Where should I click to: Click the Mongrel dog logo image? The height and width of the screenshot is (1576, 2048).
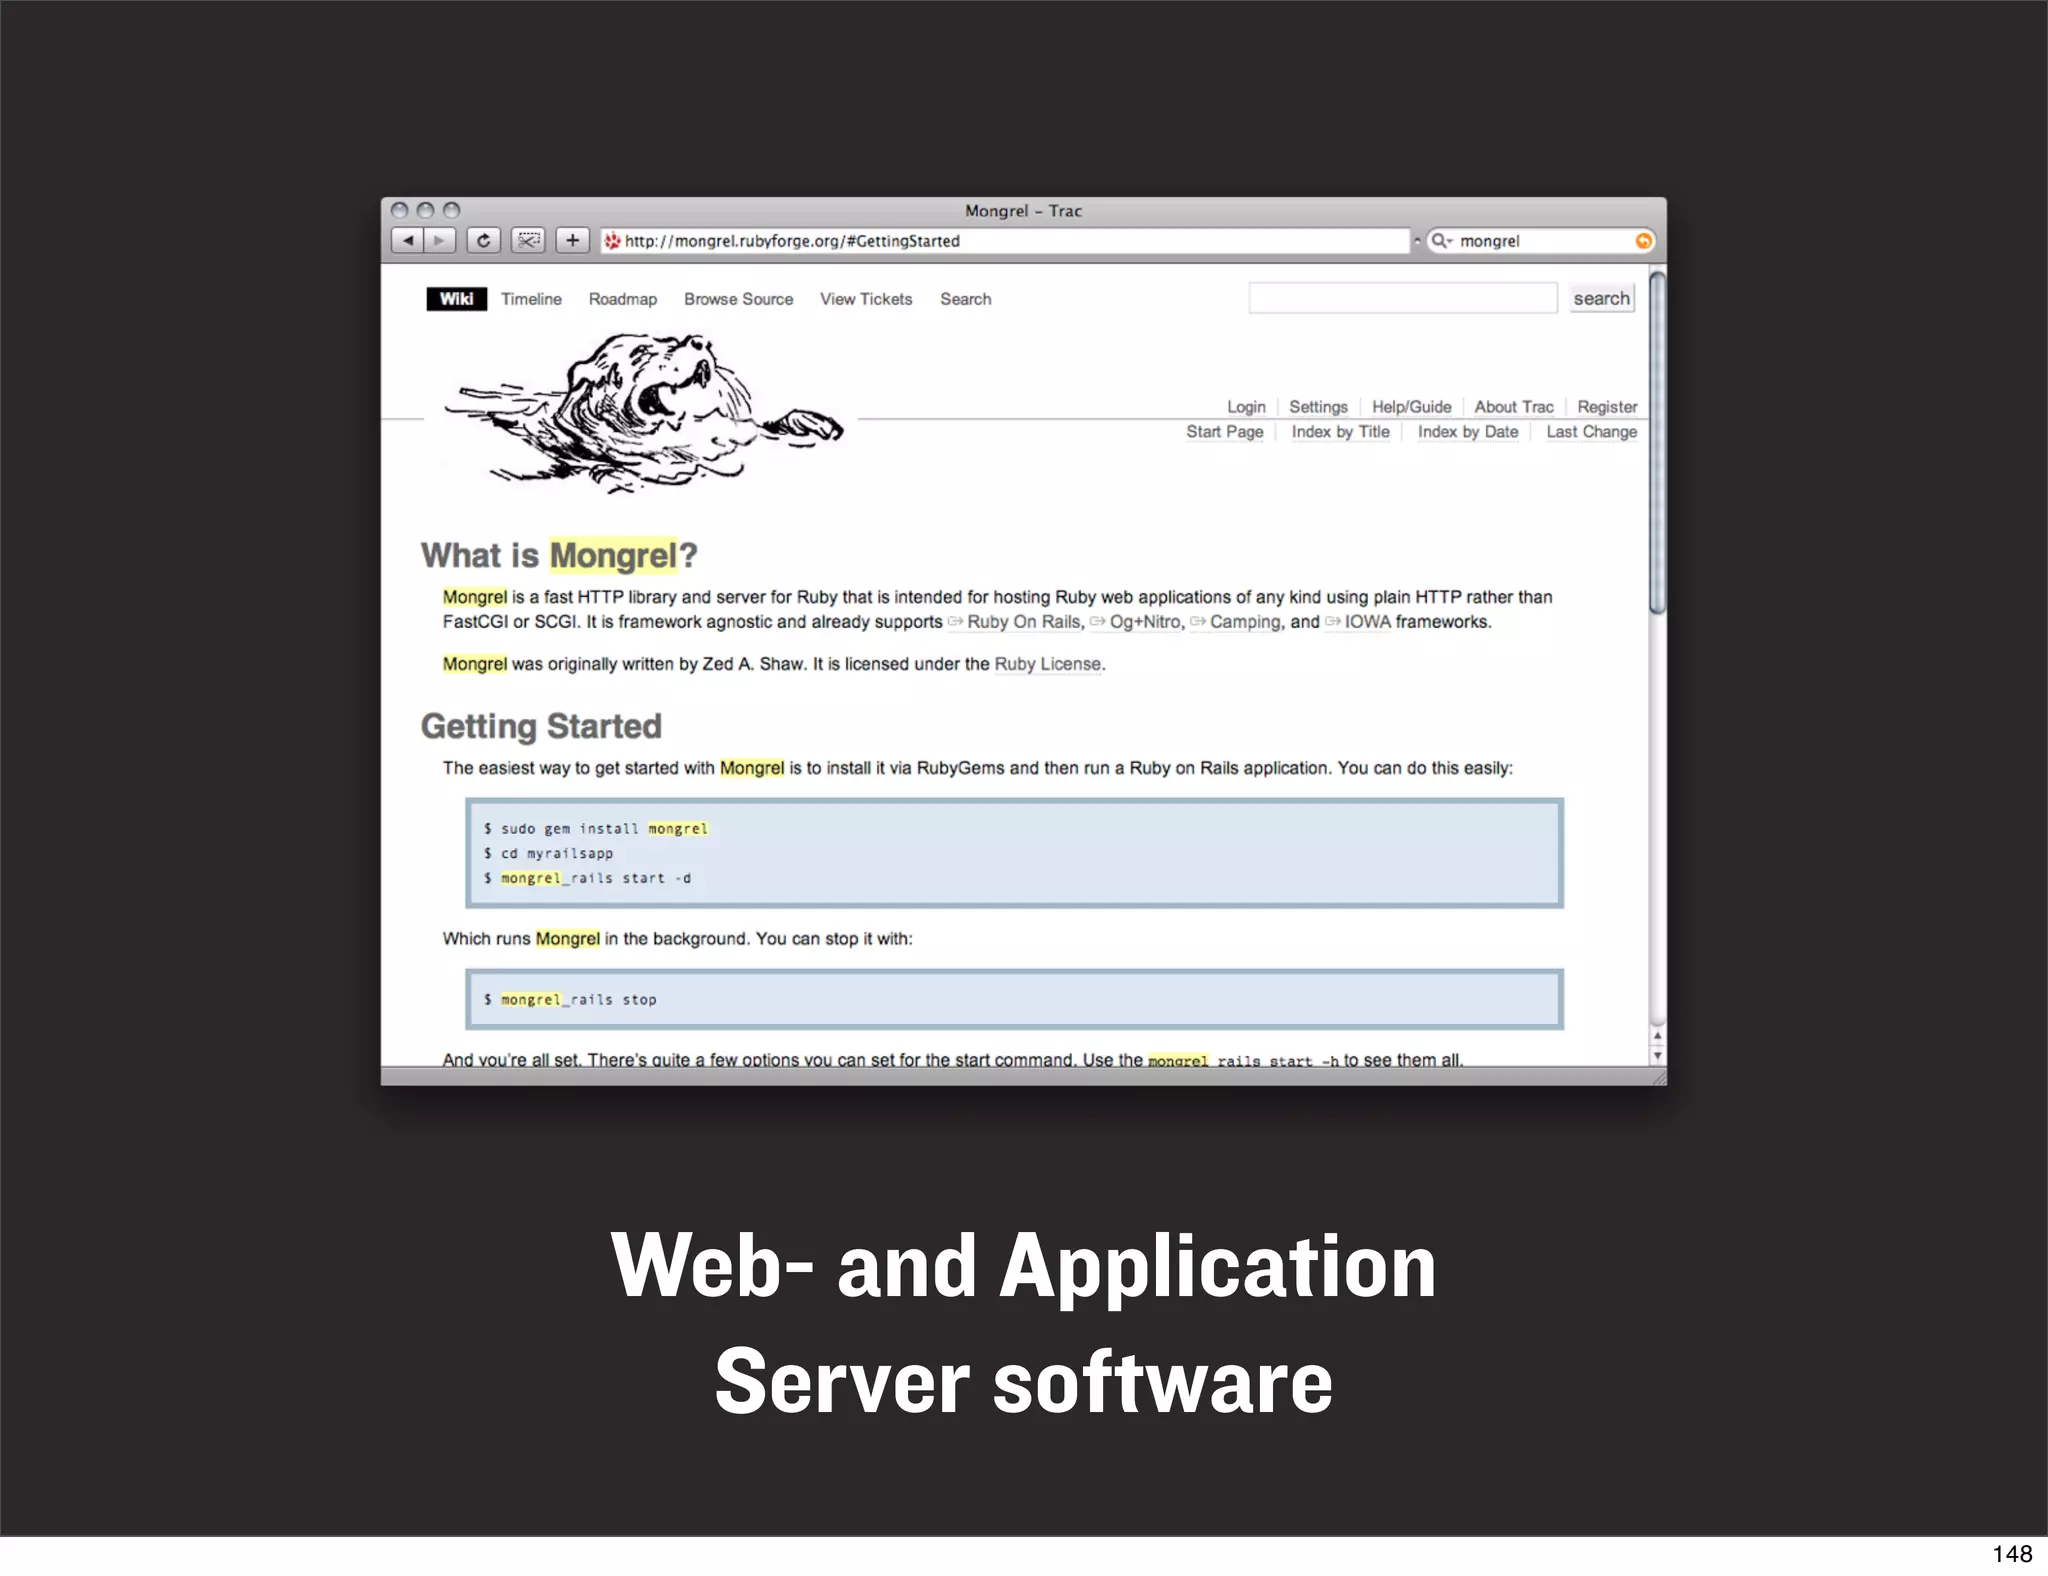click(x=644, y=413)
